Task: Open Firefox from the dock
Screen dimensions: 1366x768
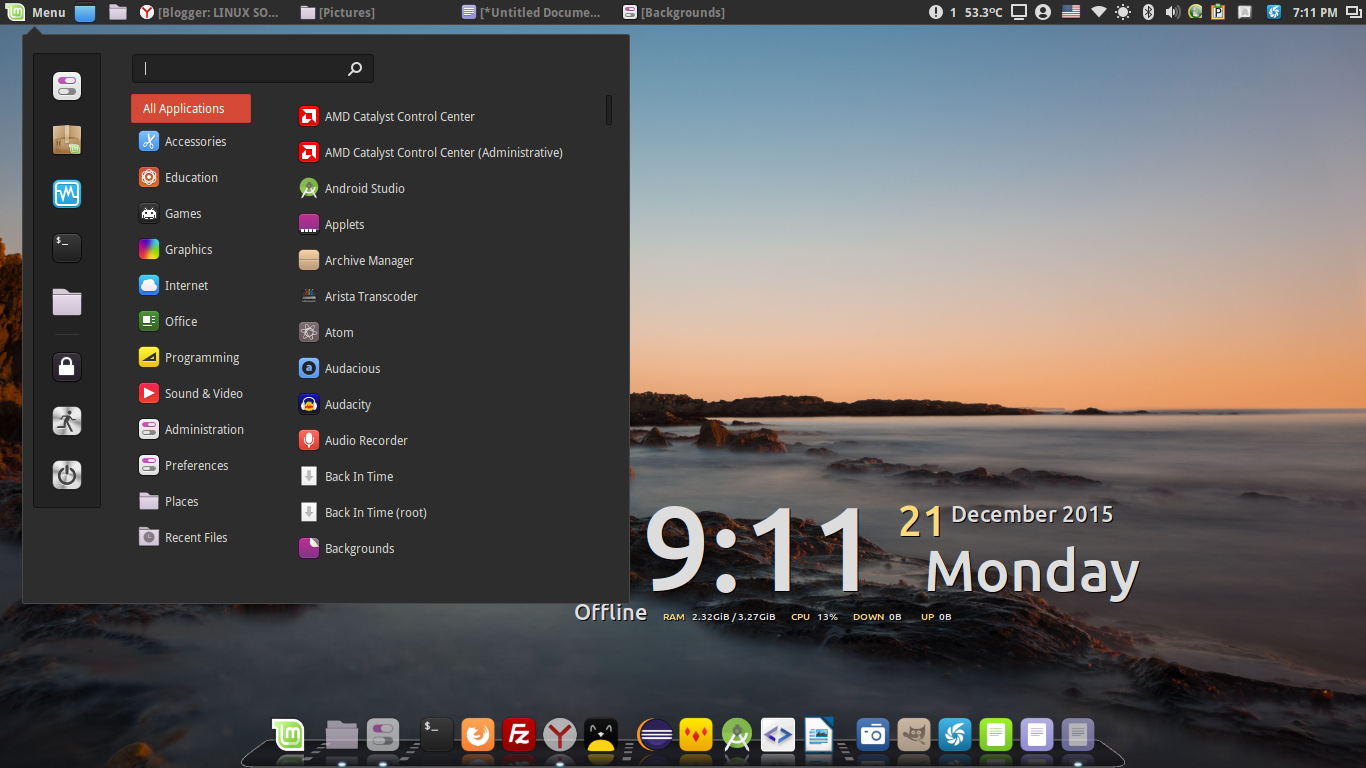Action: coord(477,735)
